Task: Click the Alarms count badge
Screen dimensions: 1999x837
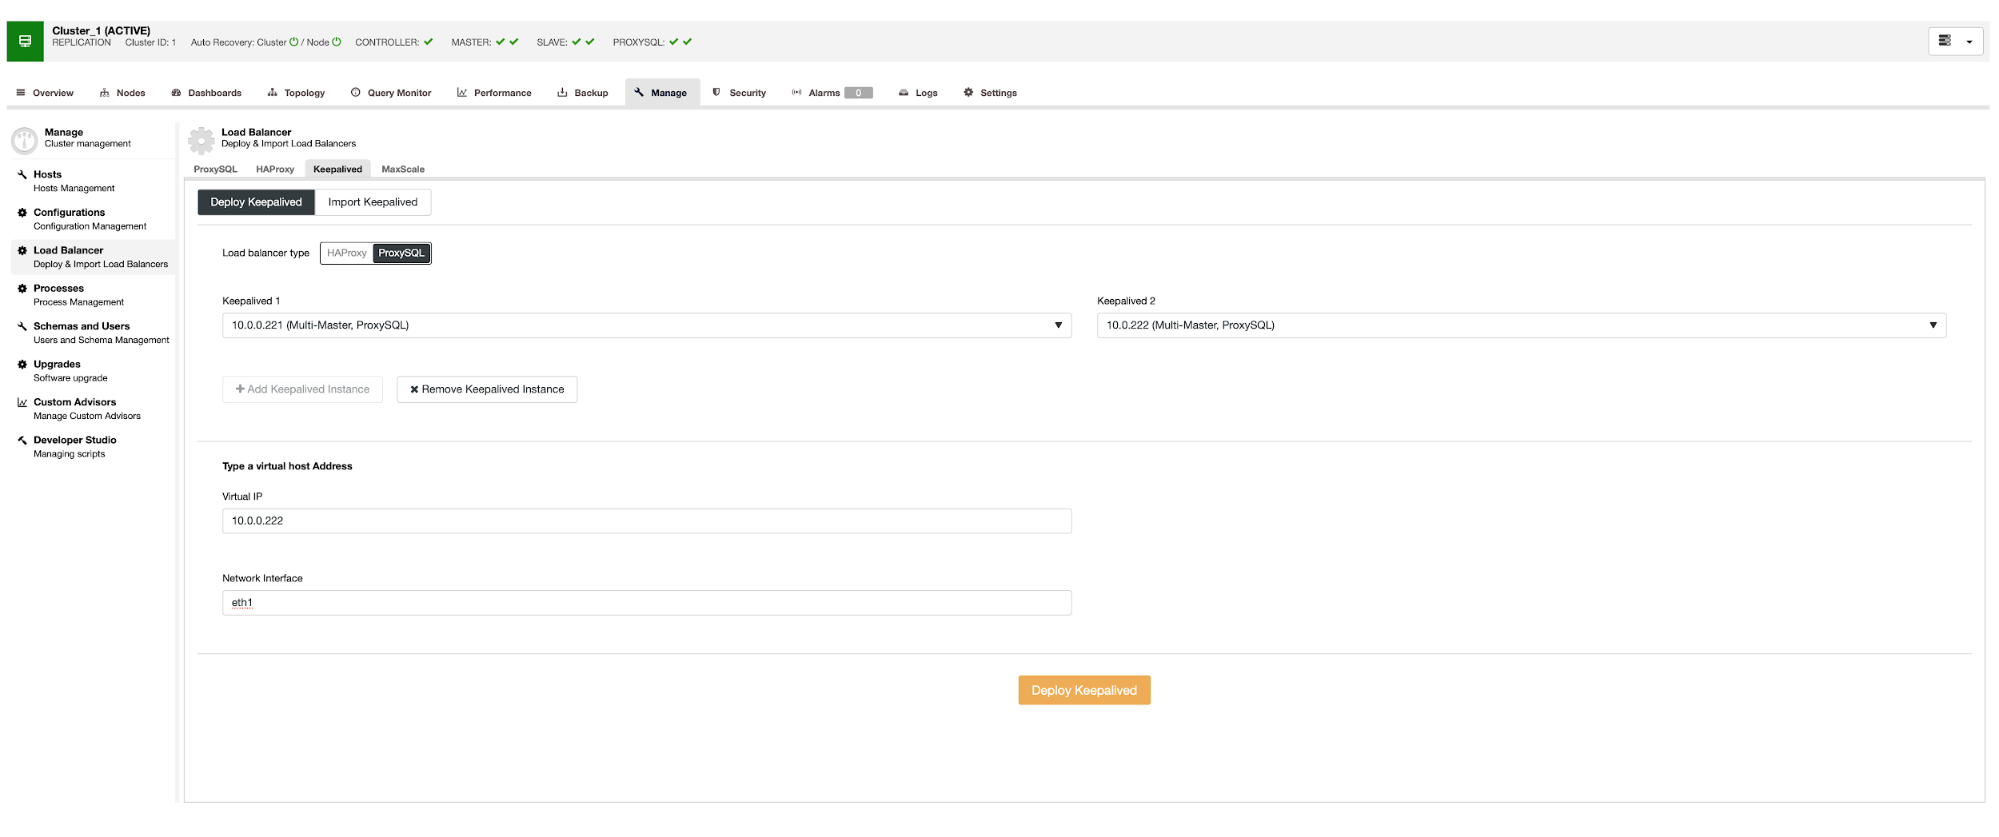Action: (858, 93)
